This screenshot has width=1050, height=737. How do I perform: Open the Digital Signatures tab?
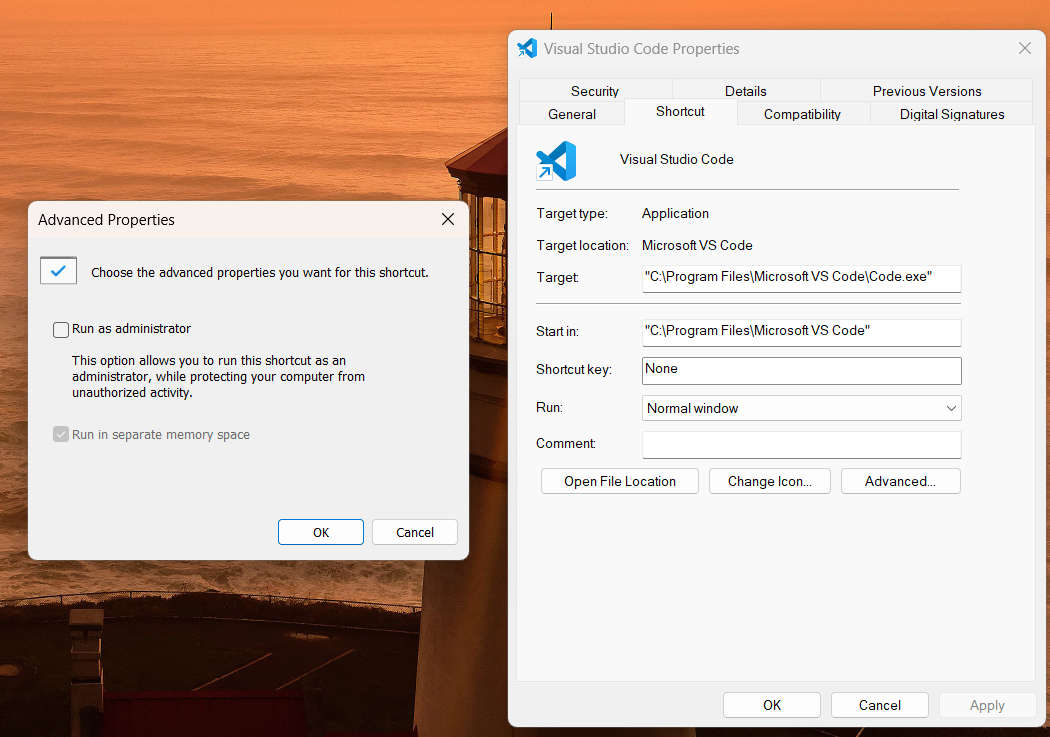tap(952, 114)
